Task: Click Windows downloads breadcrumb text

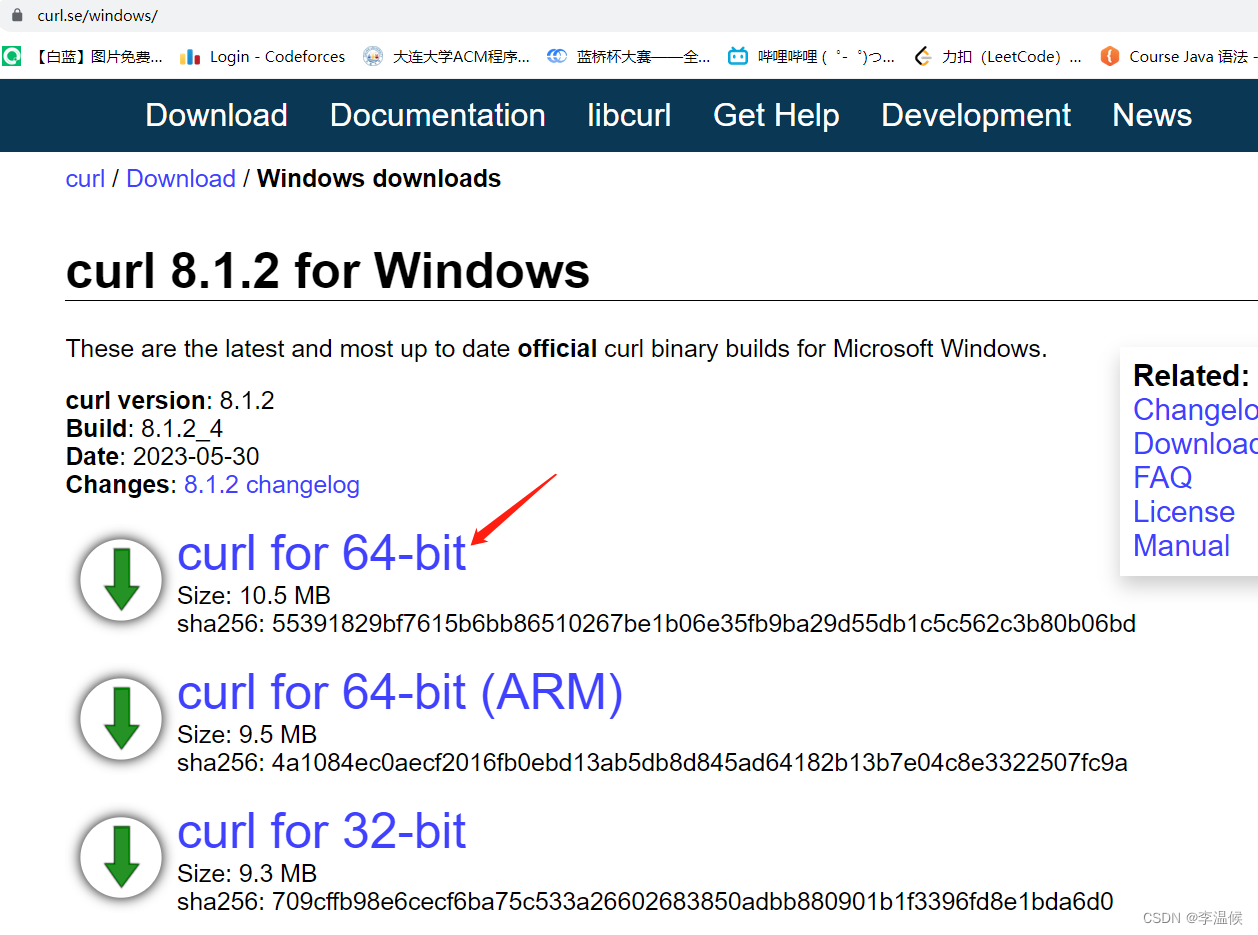Action: [x=379, y=179]
